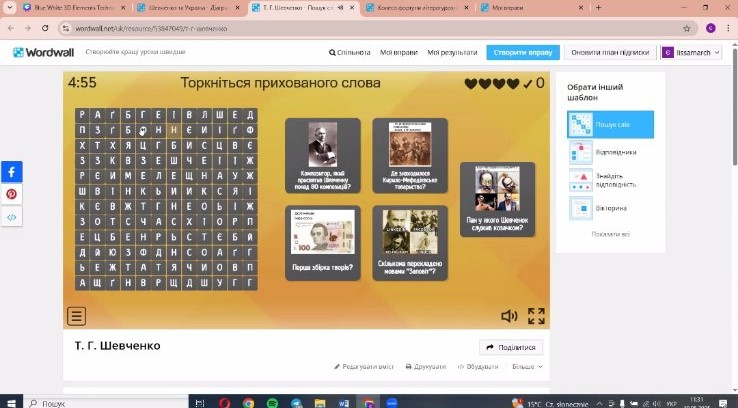738x408 pixels.
Task: Share on Pinterest via side button
Action: click(x=11, y=194)
